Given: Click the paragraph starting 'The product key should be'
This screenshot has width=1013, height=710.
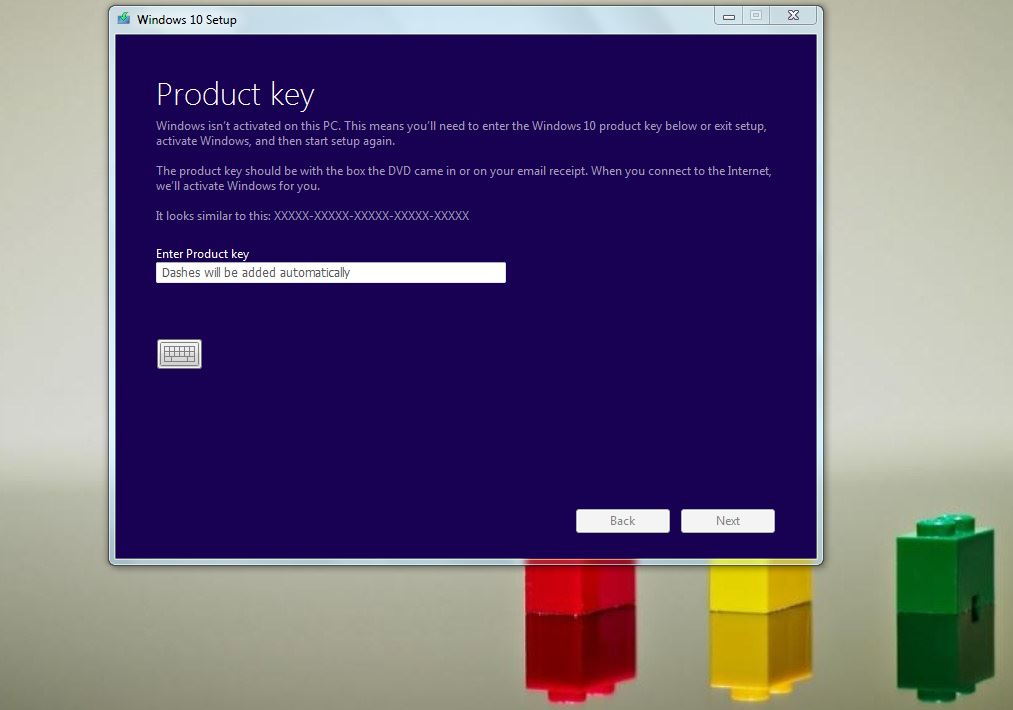Looking at the screenshot, I should pyautogui.click(x=464, y=178).
